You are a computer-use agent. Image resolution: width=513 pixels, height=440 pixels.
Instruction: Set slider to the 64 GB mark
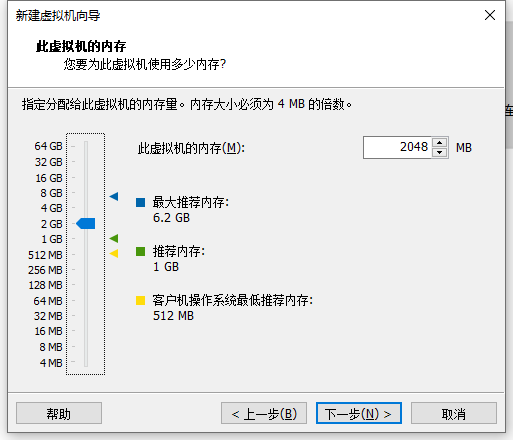coord(86,146)
